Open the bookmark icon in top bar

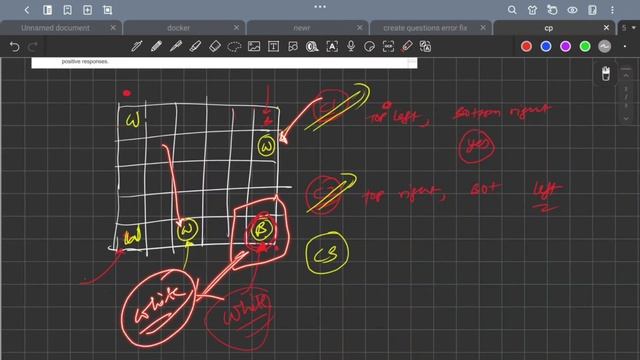pyautogui.click(x=67, y=10)
